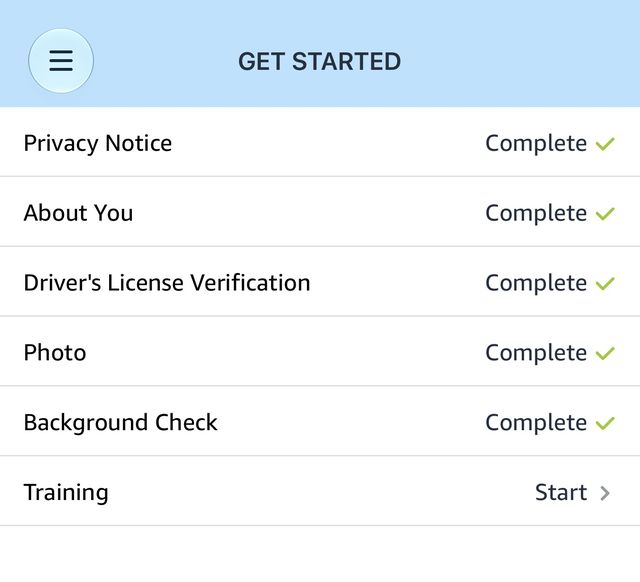Viewport: 640px width, 582px height.
Task: Open the Photo step
Action: click(320, 352)
